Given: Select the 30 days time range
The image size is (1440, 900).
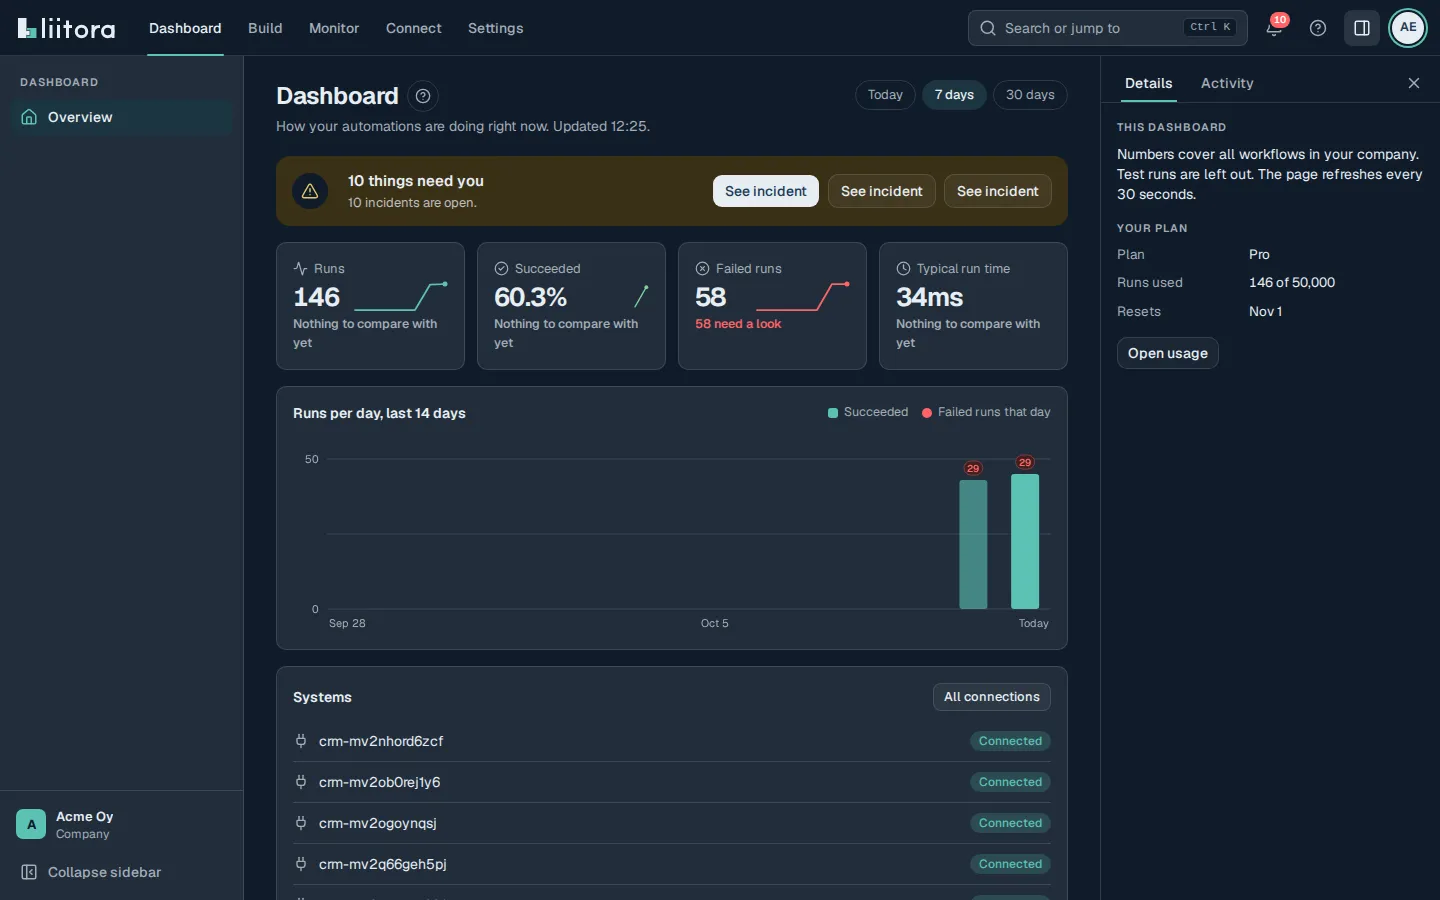Looking at the screenshot, I should [1030, 95].
